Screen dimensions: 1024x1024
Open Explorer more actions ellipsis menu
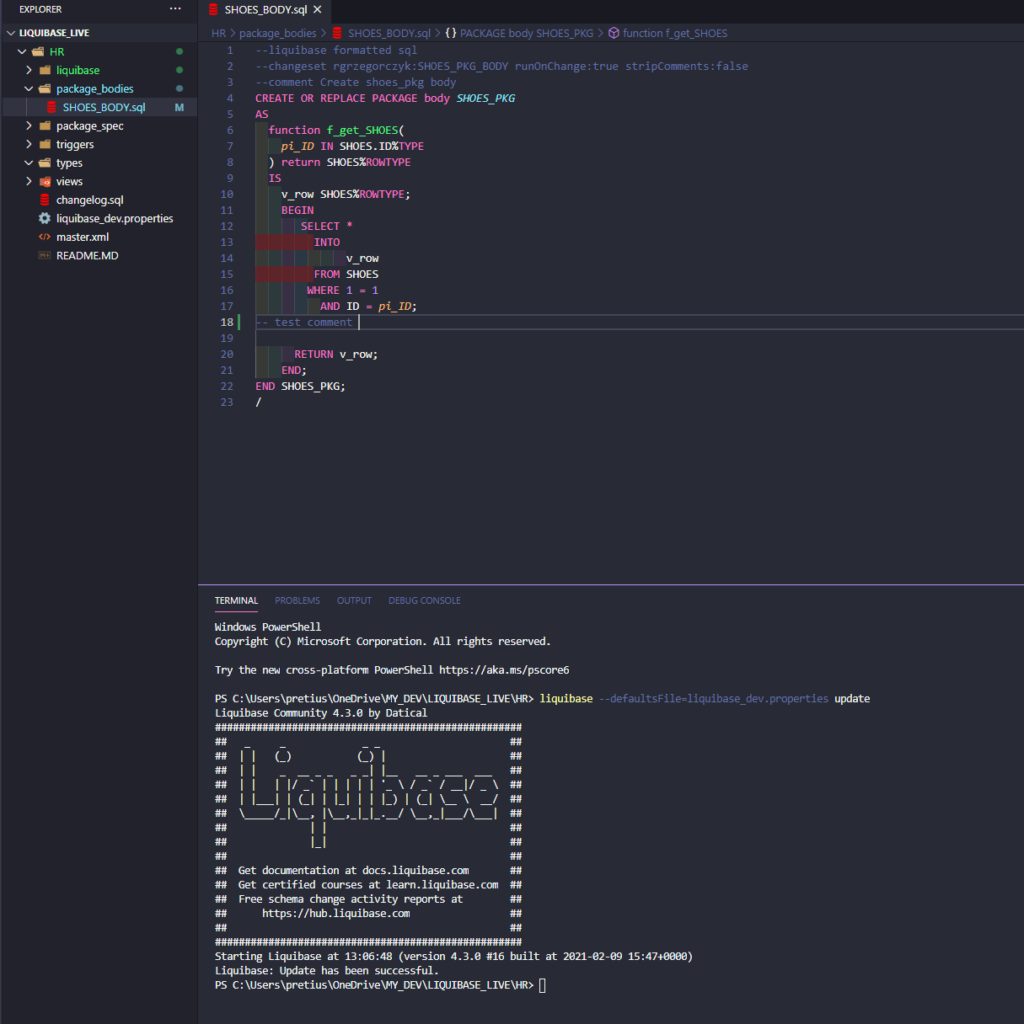point(175,9)
